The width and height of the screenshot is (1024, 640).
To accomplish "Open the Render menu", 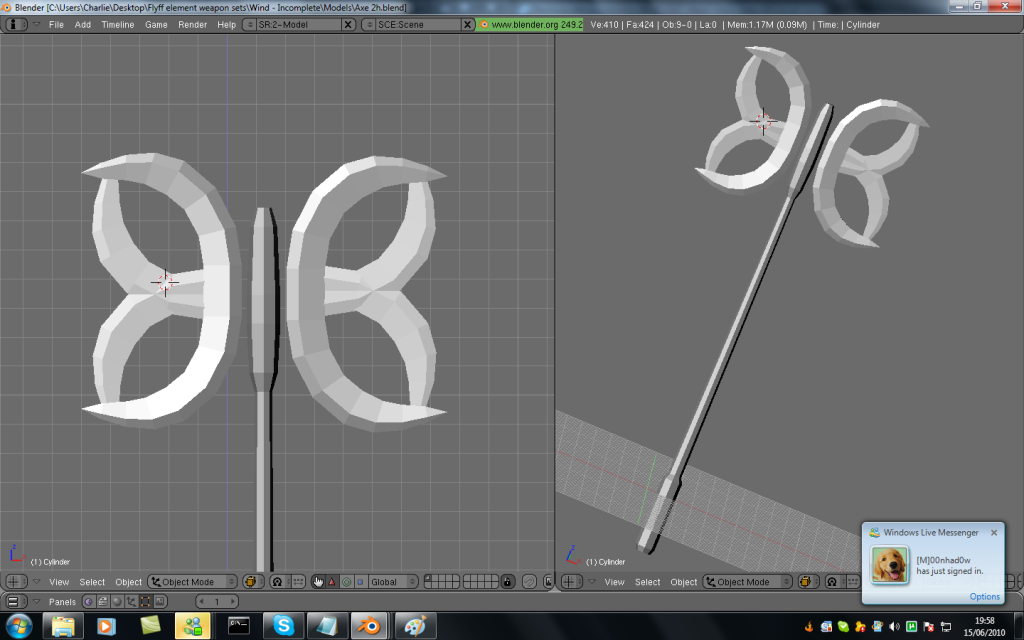I will pos(192,24).
